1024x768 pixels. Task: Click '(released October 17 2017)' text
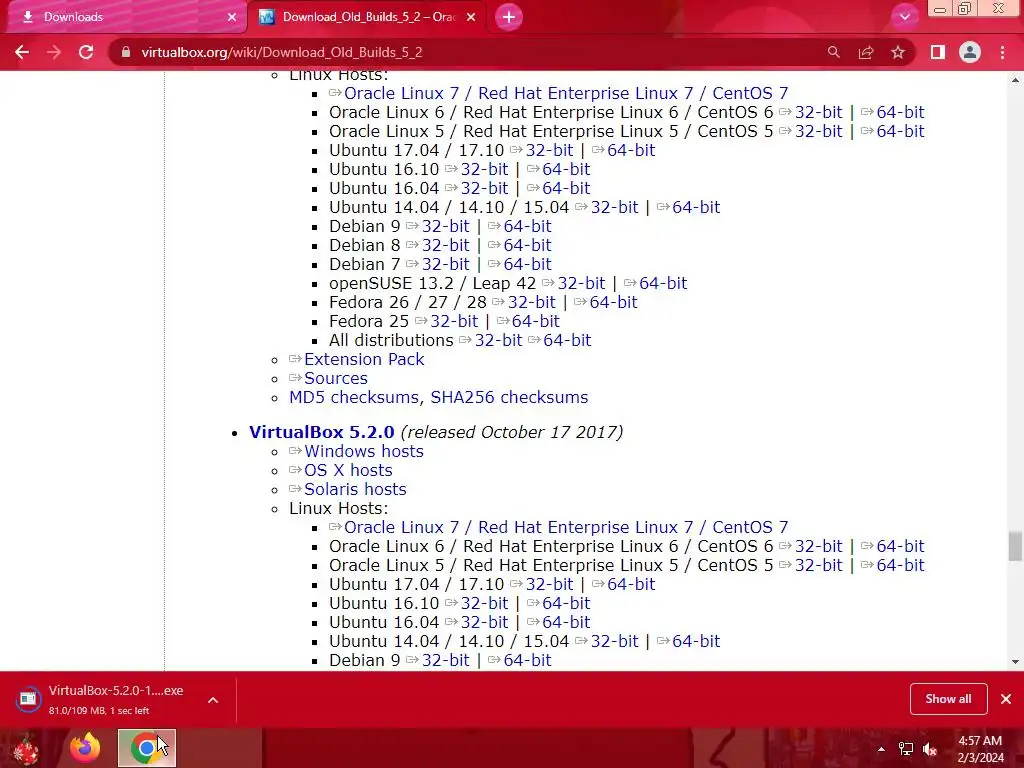(512, 432)
